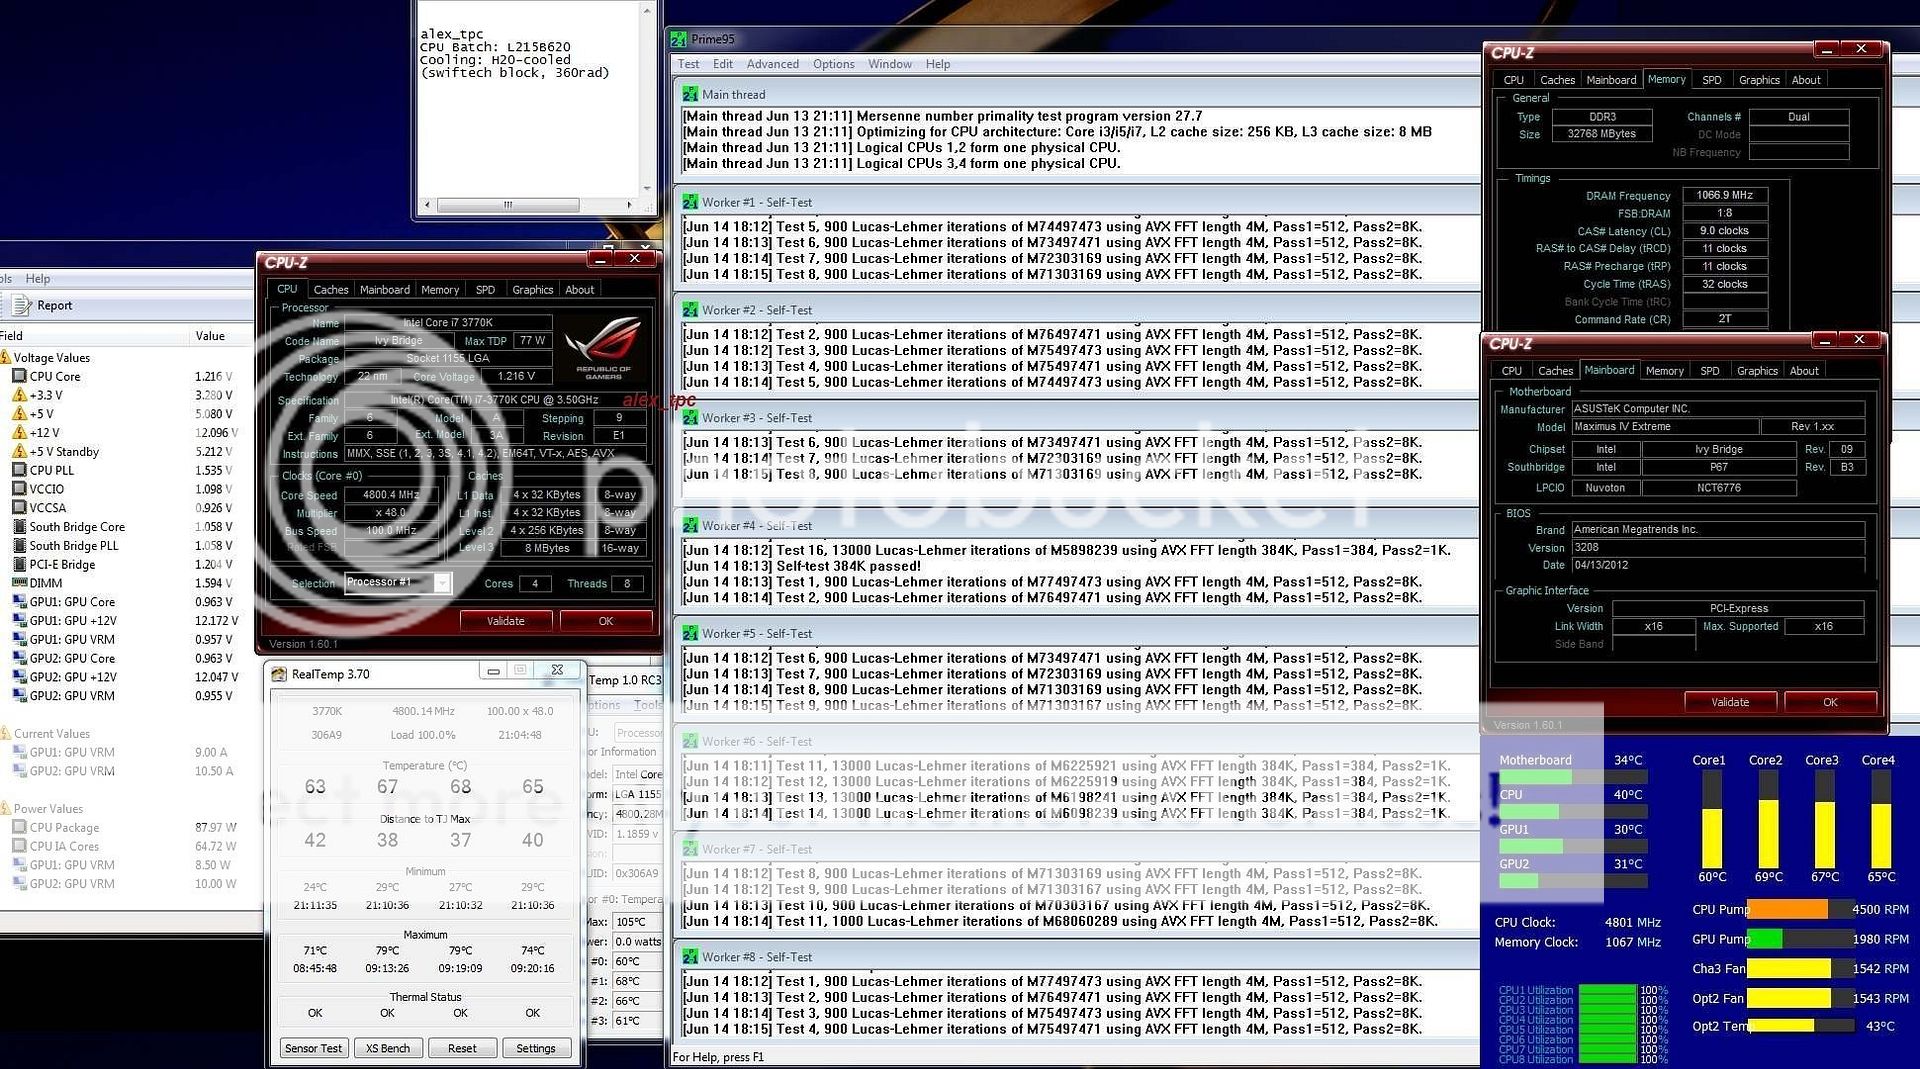Open the Help menu in sensor window
The width and height of the screenshot is (1920, 1069).
(38, 278)
